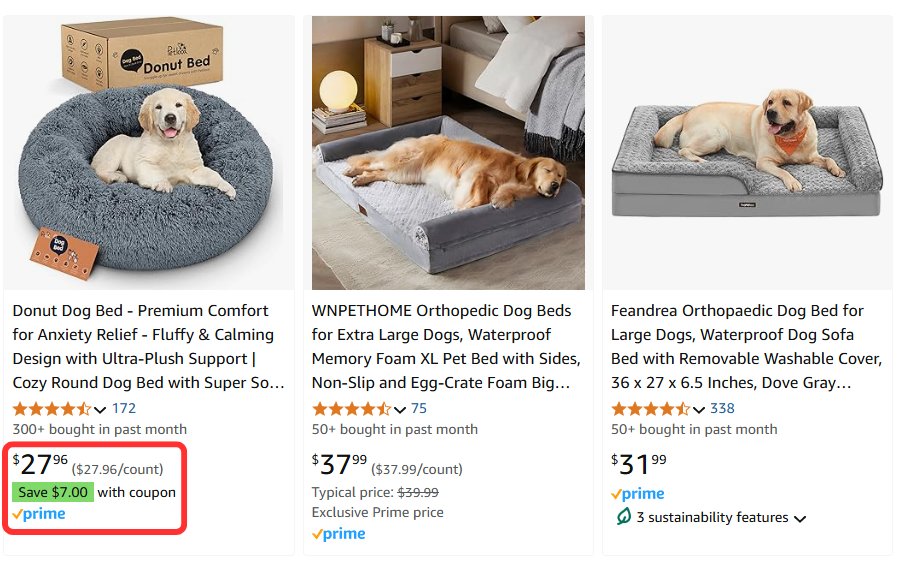Viewport: 899px width, 567px height.
Task: Open the Donut Dog Bed product image
Action: click(149, 153)
